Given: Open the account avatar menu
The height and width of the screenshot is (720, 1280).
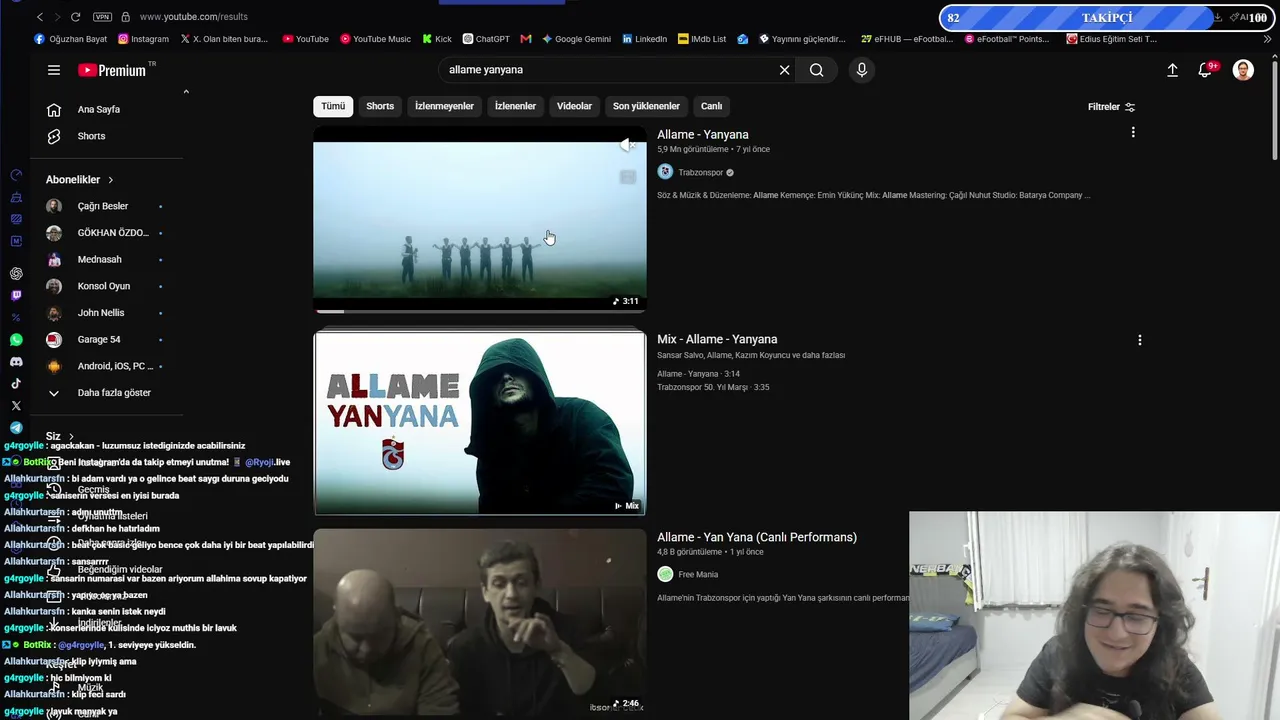Looking at the screenshot, I should click(1243, 70).
